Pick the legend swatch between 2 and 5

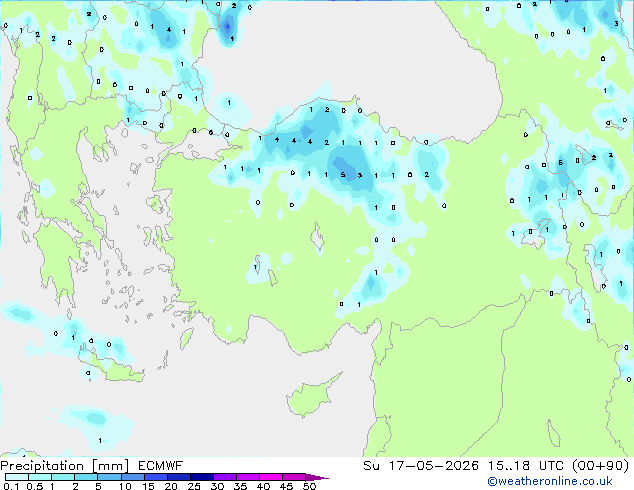pyautogui.click(x=86, y=477)
